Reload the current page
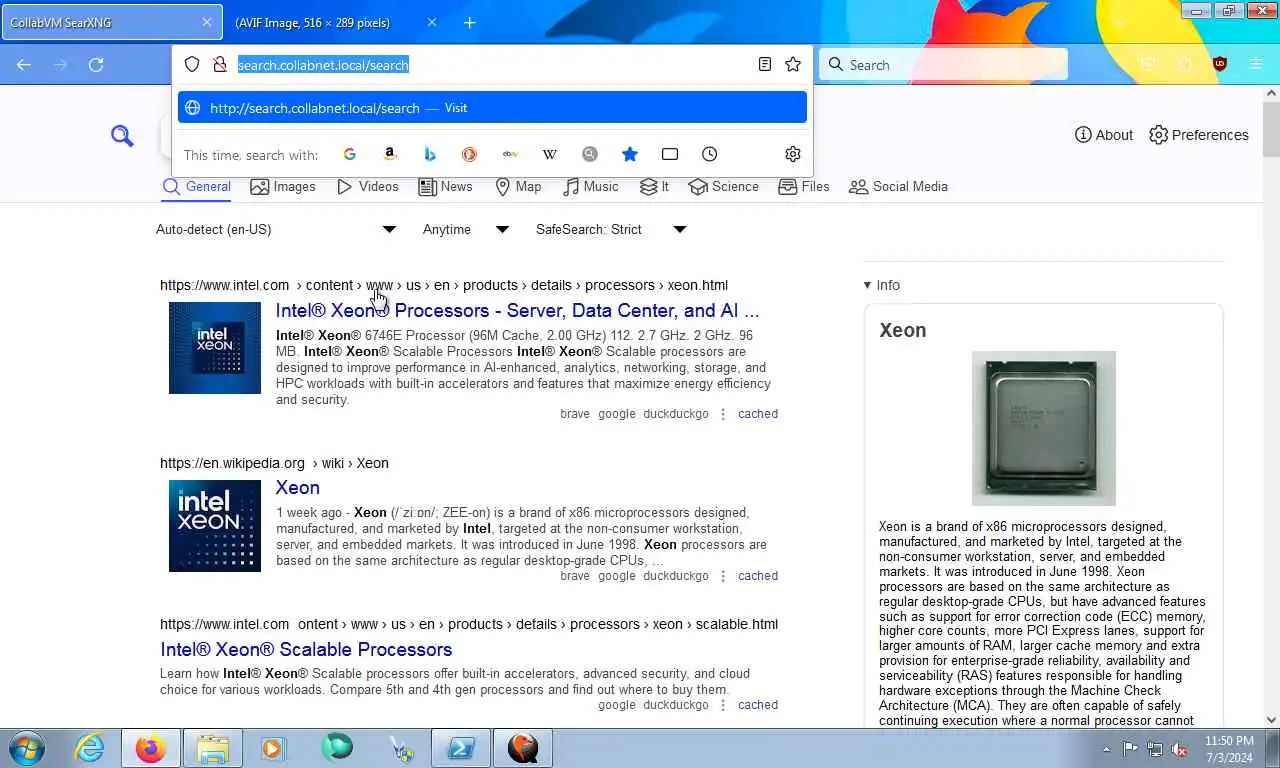The width and height of the screenshot is (1280, 768). [96, 64]
